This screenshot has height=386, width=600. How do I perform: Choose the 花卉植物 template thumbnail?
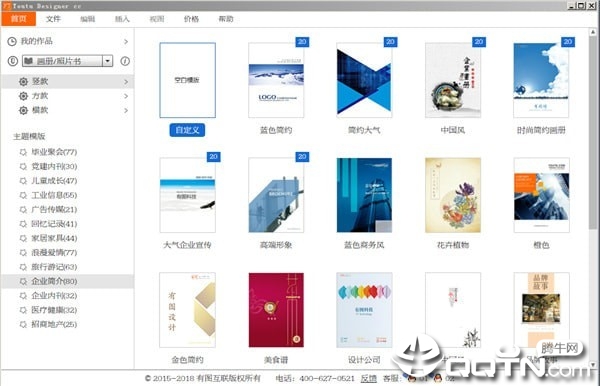[453, 195]
